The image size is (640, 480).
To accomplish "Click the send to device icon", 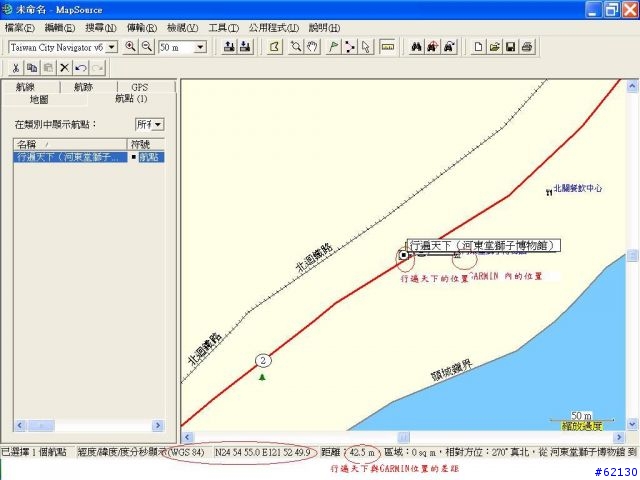I will point(229,47).
